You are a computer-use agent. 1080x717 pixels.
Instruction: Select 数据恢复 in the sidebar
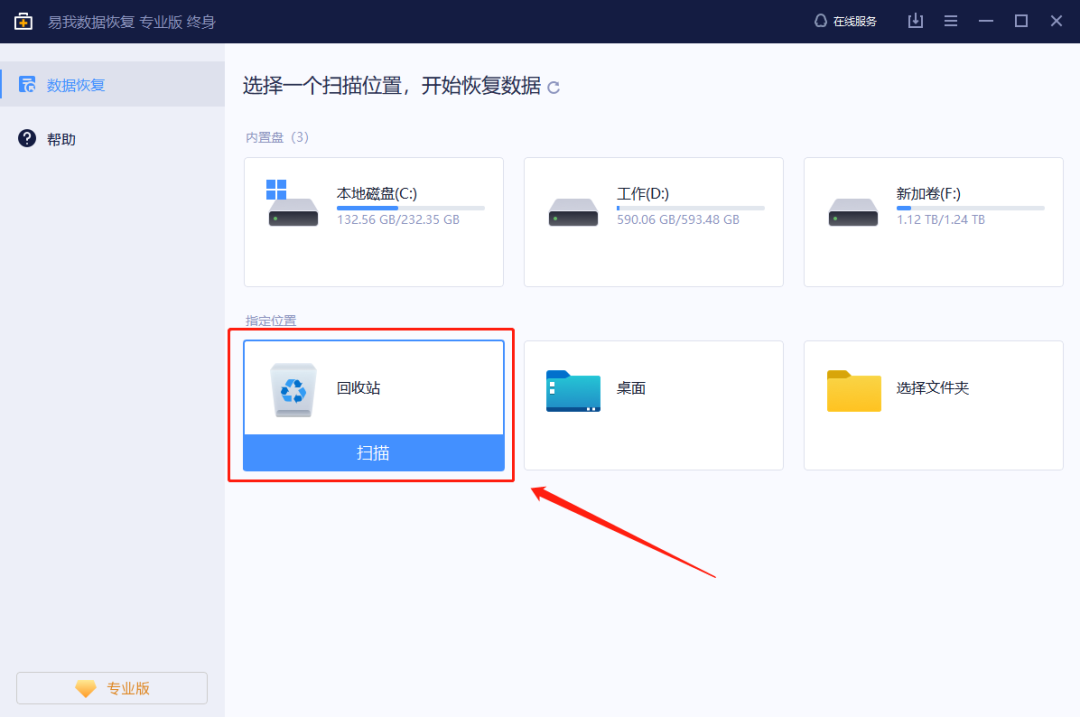coord(112,84)
